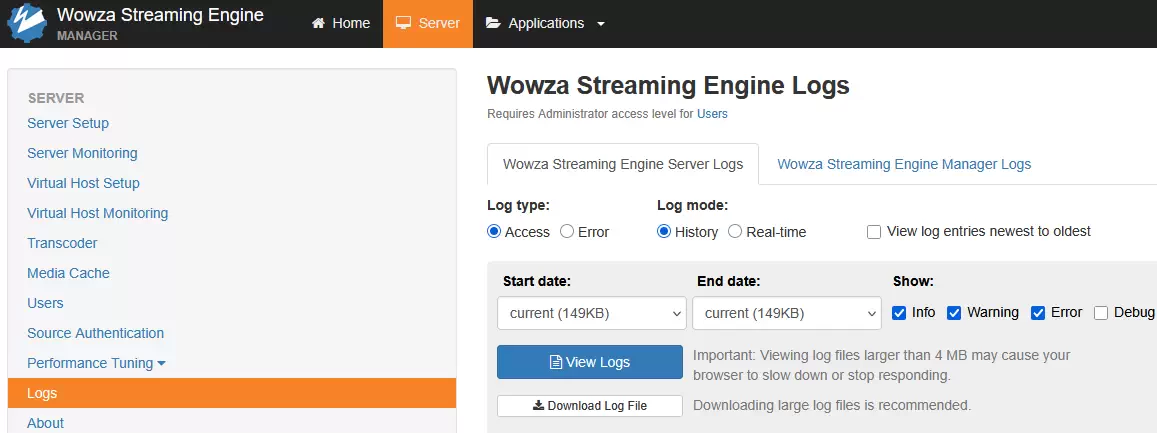The image size is (1157, 433).
Task: Open the End date dropdown
Action: click(x=787, y=313)
